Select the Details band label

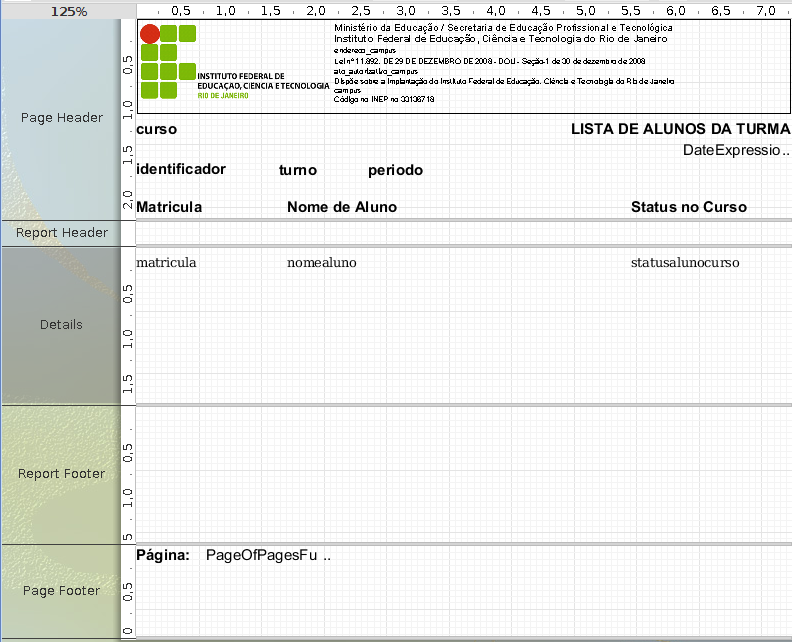click(x=62, y=325)
